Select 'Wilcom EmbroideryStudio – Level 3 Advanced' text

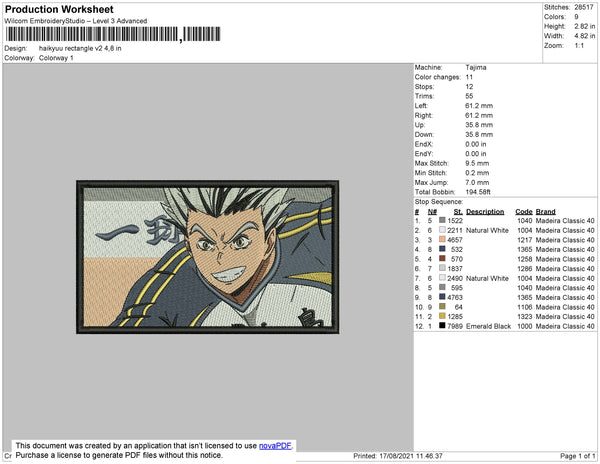[76, 21]
